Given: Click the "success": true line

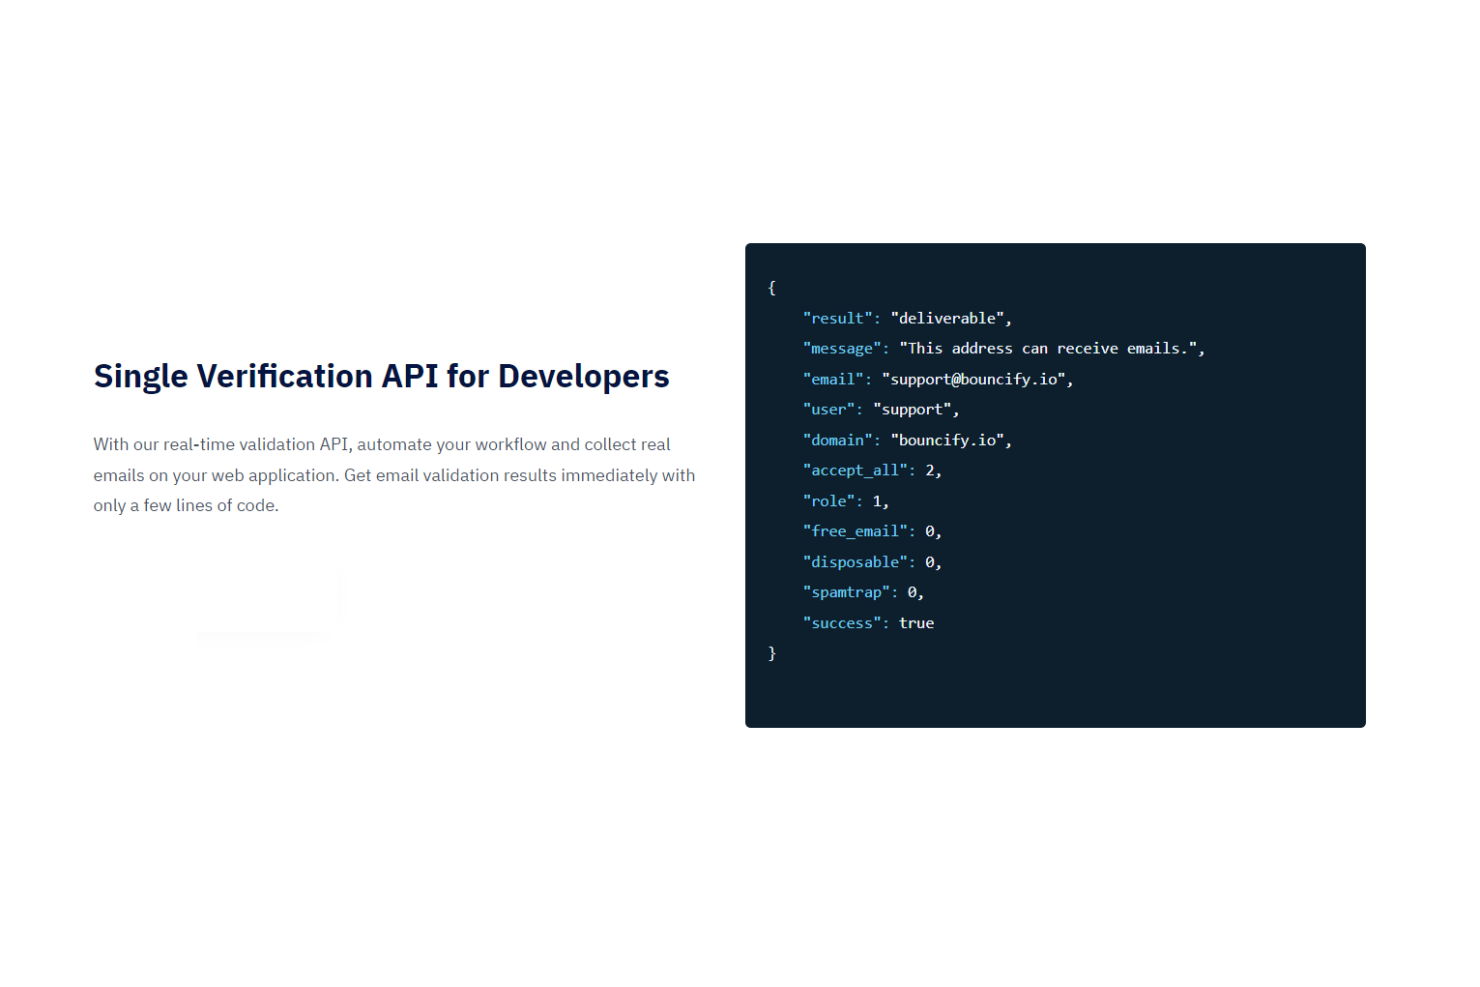Looking at the screenshot, I should coord(868,623).
